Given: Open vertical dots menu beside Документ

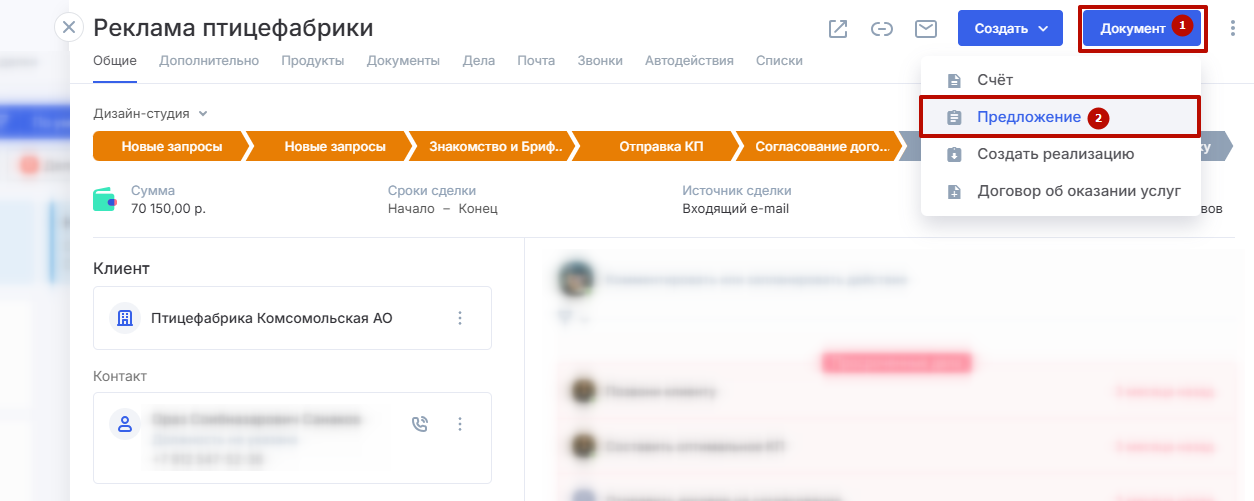Looking at the screenshot, I should 1232,29.
